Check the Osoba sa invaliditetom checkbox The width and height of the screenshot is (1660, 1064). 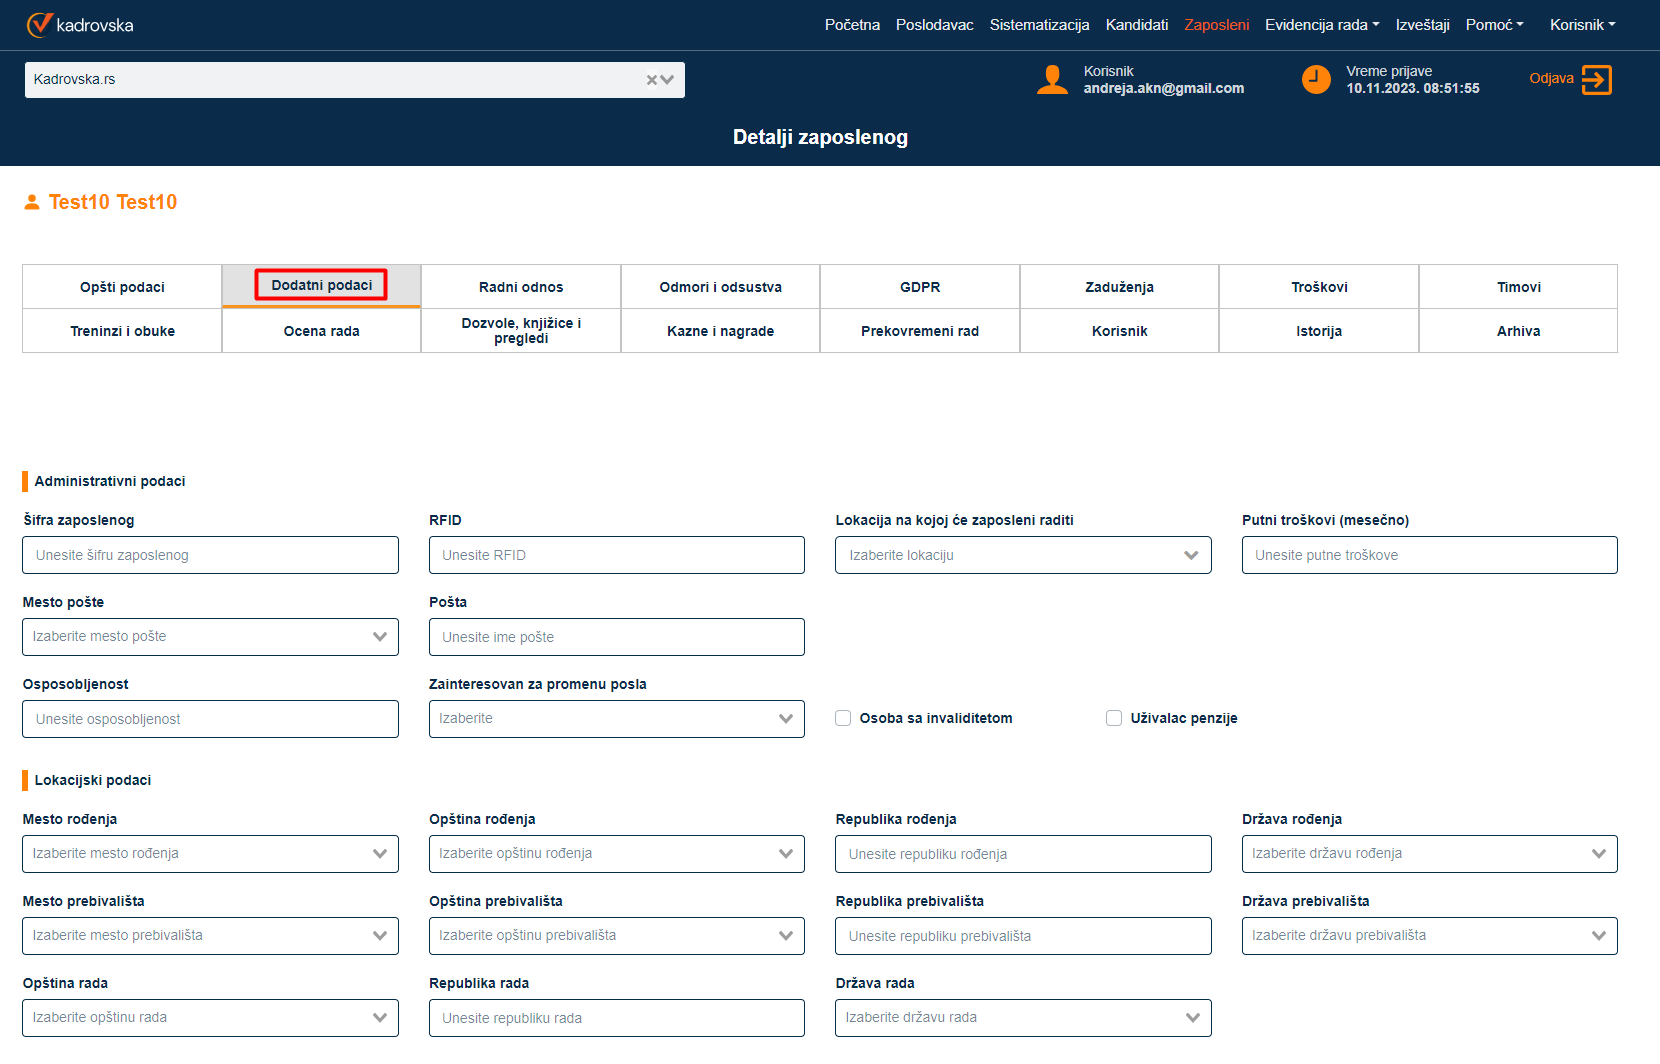pos(843,718)
